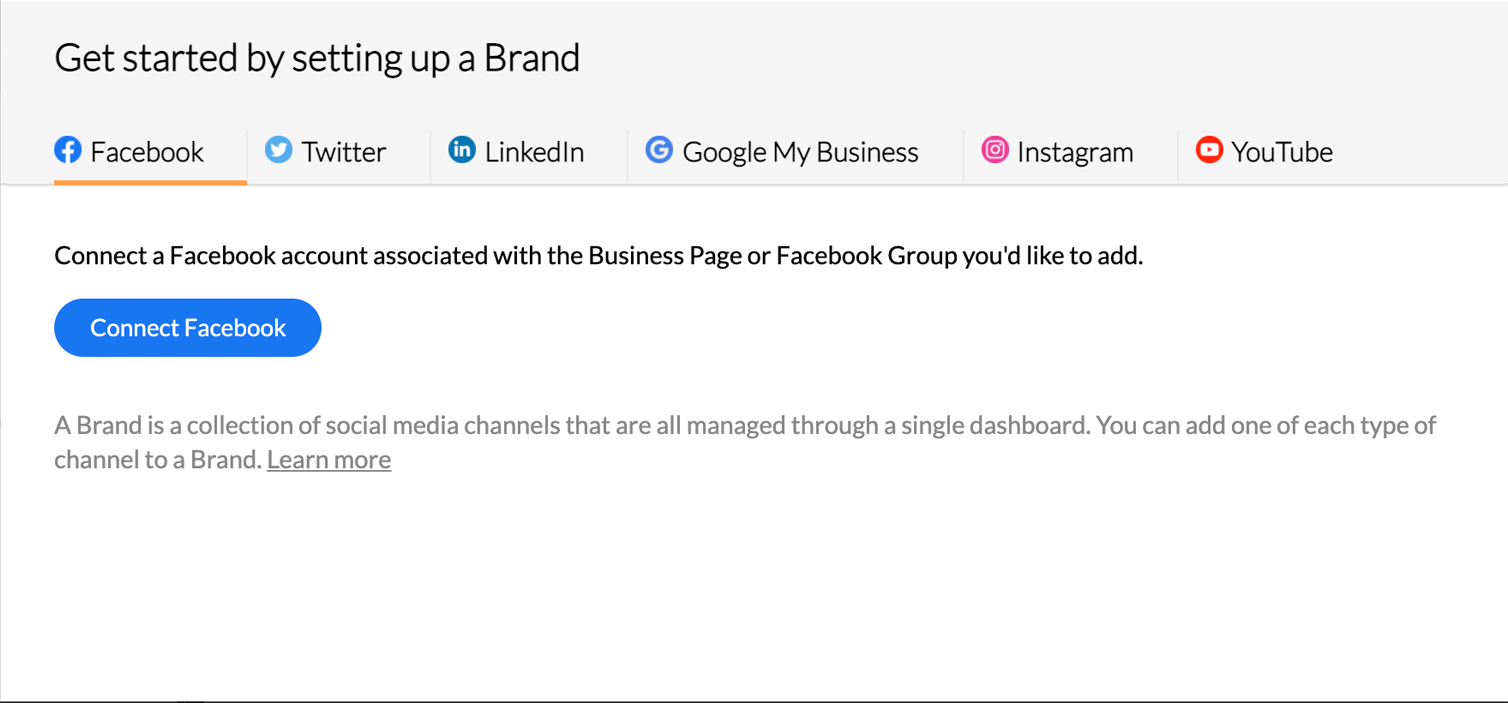Click the Twitter bird icon
Image resolution: width=1508 pixels, height=703 pixels.
(278, 151)
